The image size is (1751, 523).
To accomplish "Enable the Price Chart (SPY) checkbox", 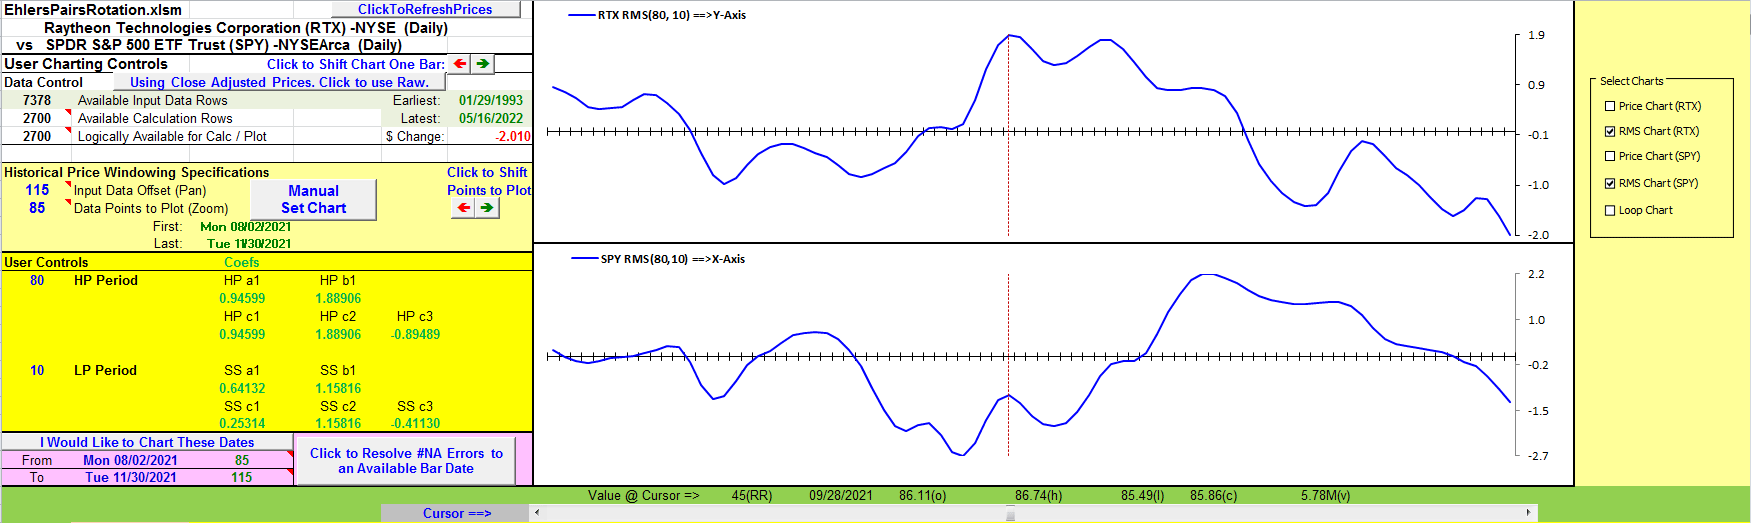I will (1610, 156).
